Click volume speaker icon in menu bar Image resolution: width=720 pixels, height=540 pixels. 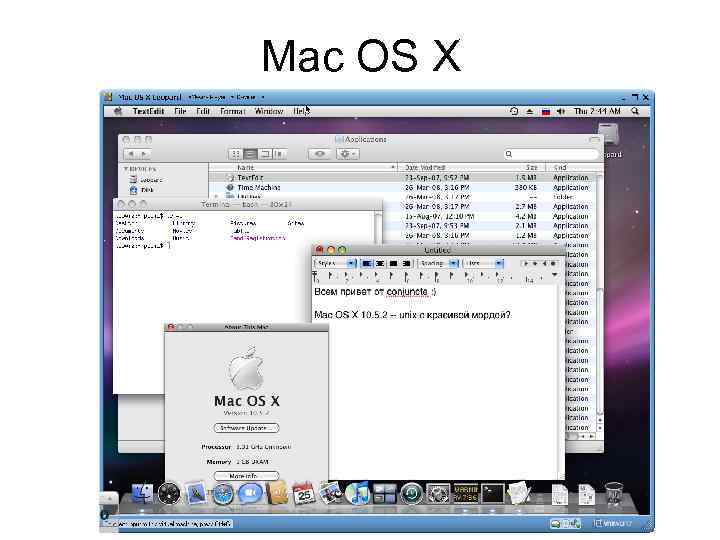pyautogui.click(x=561, y=111)
